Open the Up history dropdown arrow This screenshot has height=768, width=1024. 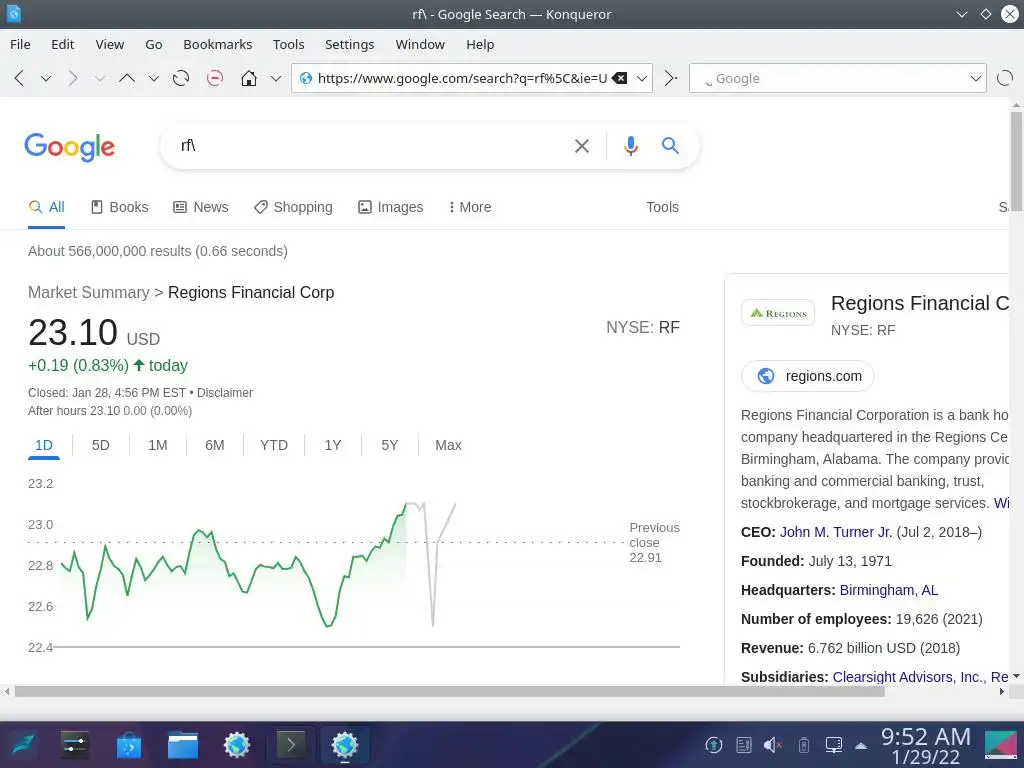153,79
